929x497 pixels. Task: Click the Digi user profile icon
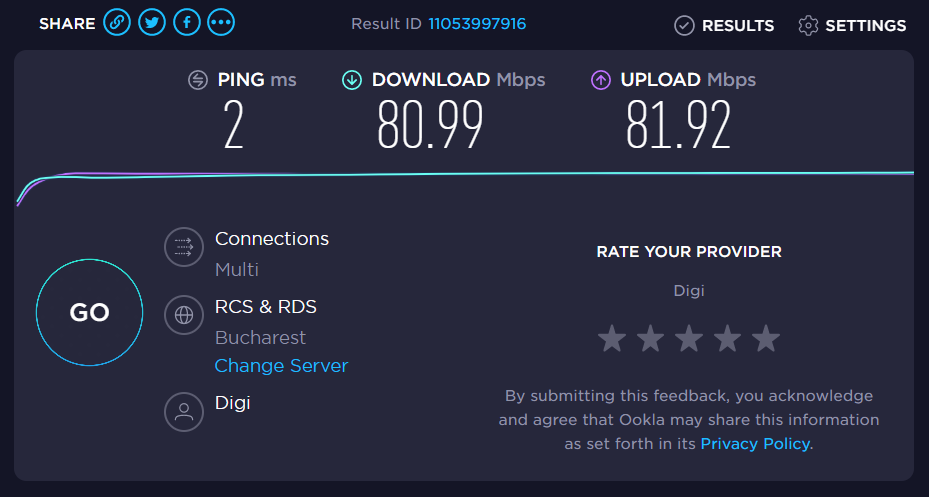pyautogui.click(x=183, y=410)
